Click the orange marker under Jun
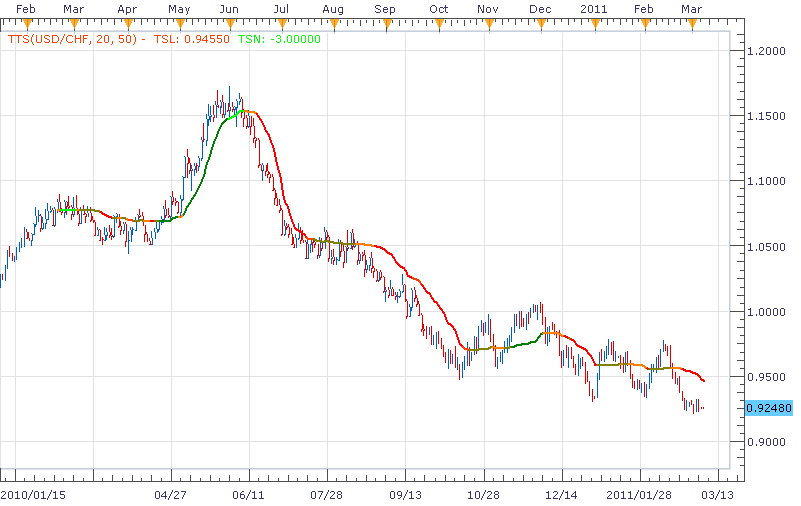 tap(230, 24)
